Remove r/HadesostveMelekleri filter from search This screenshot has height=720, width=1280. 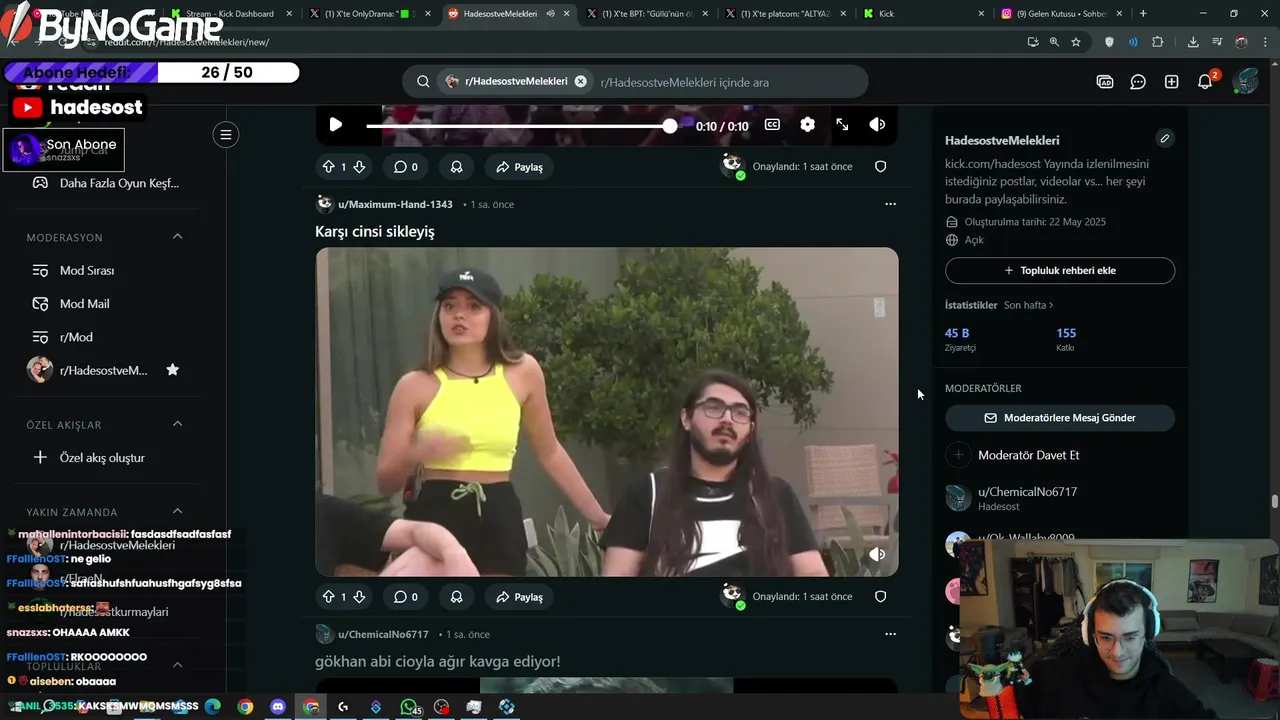click(580, 82)
